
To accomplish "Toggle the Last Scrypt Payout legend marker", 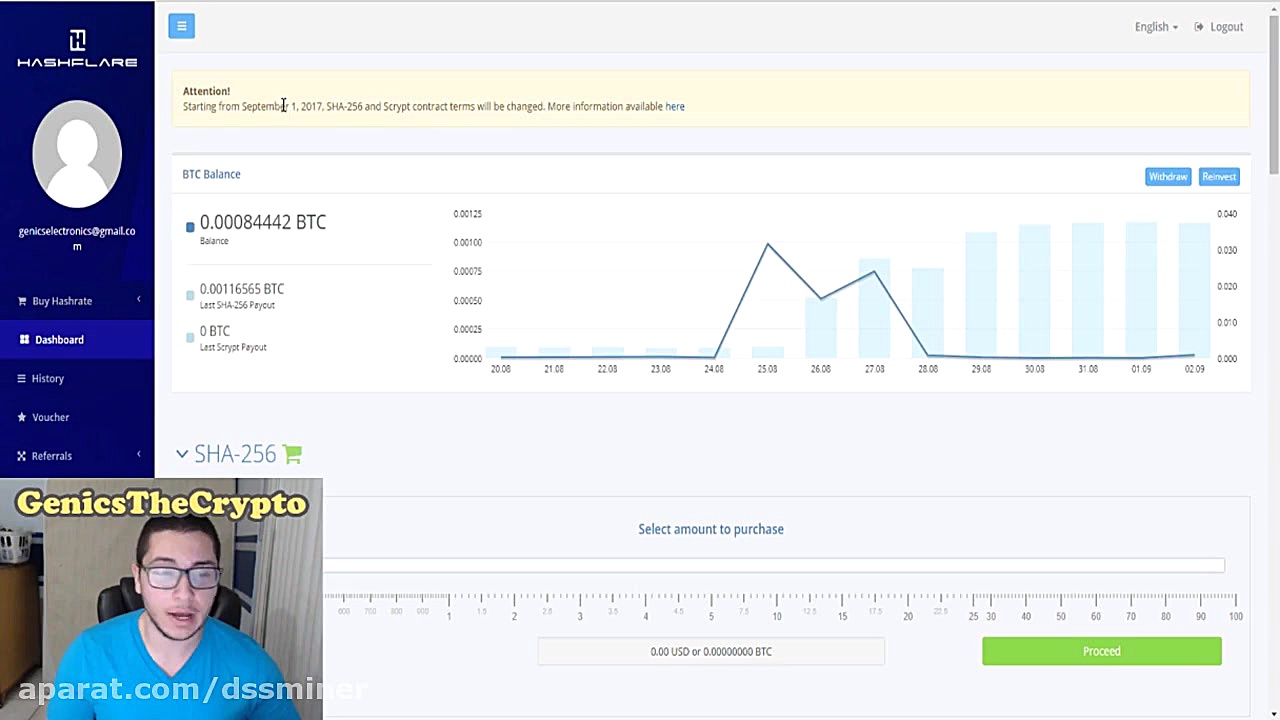I will tap(190, 338).
